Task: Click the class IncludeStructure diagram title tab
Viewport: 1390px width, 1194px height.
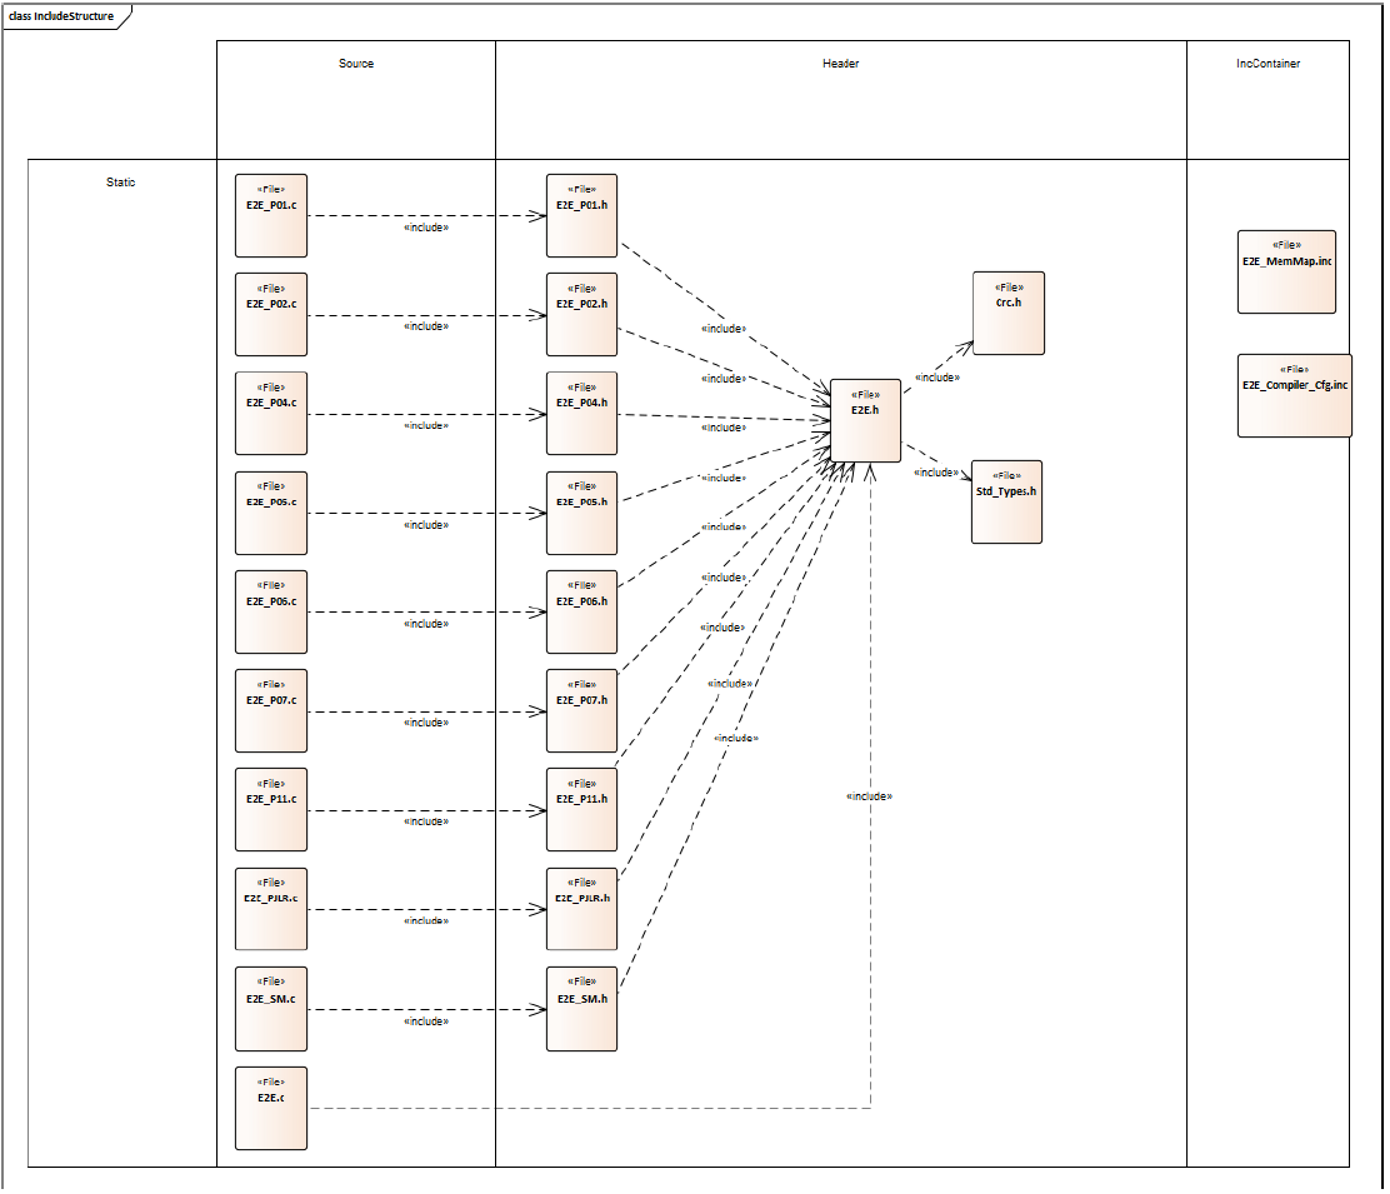Action: click(x=62, y=16)
